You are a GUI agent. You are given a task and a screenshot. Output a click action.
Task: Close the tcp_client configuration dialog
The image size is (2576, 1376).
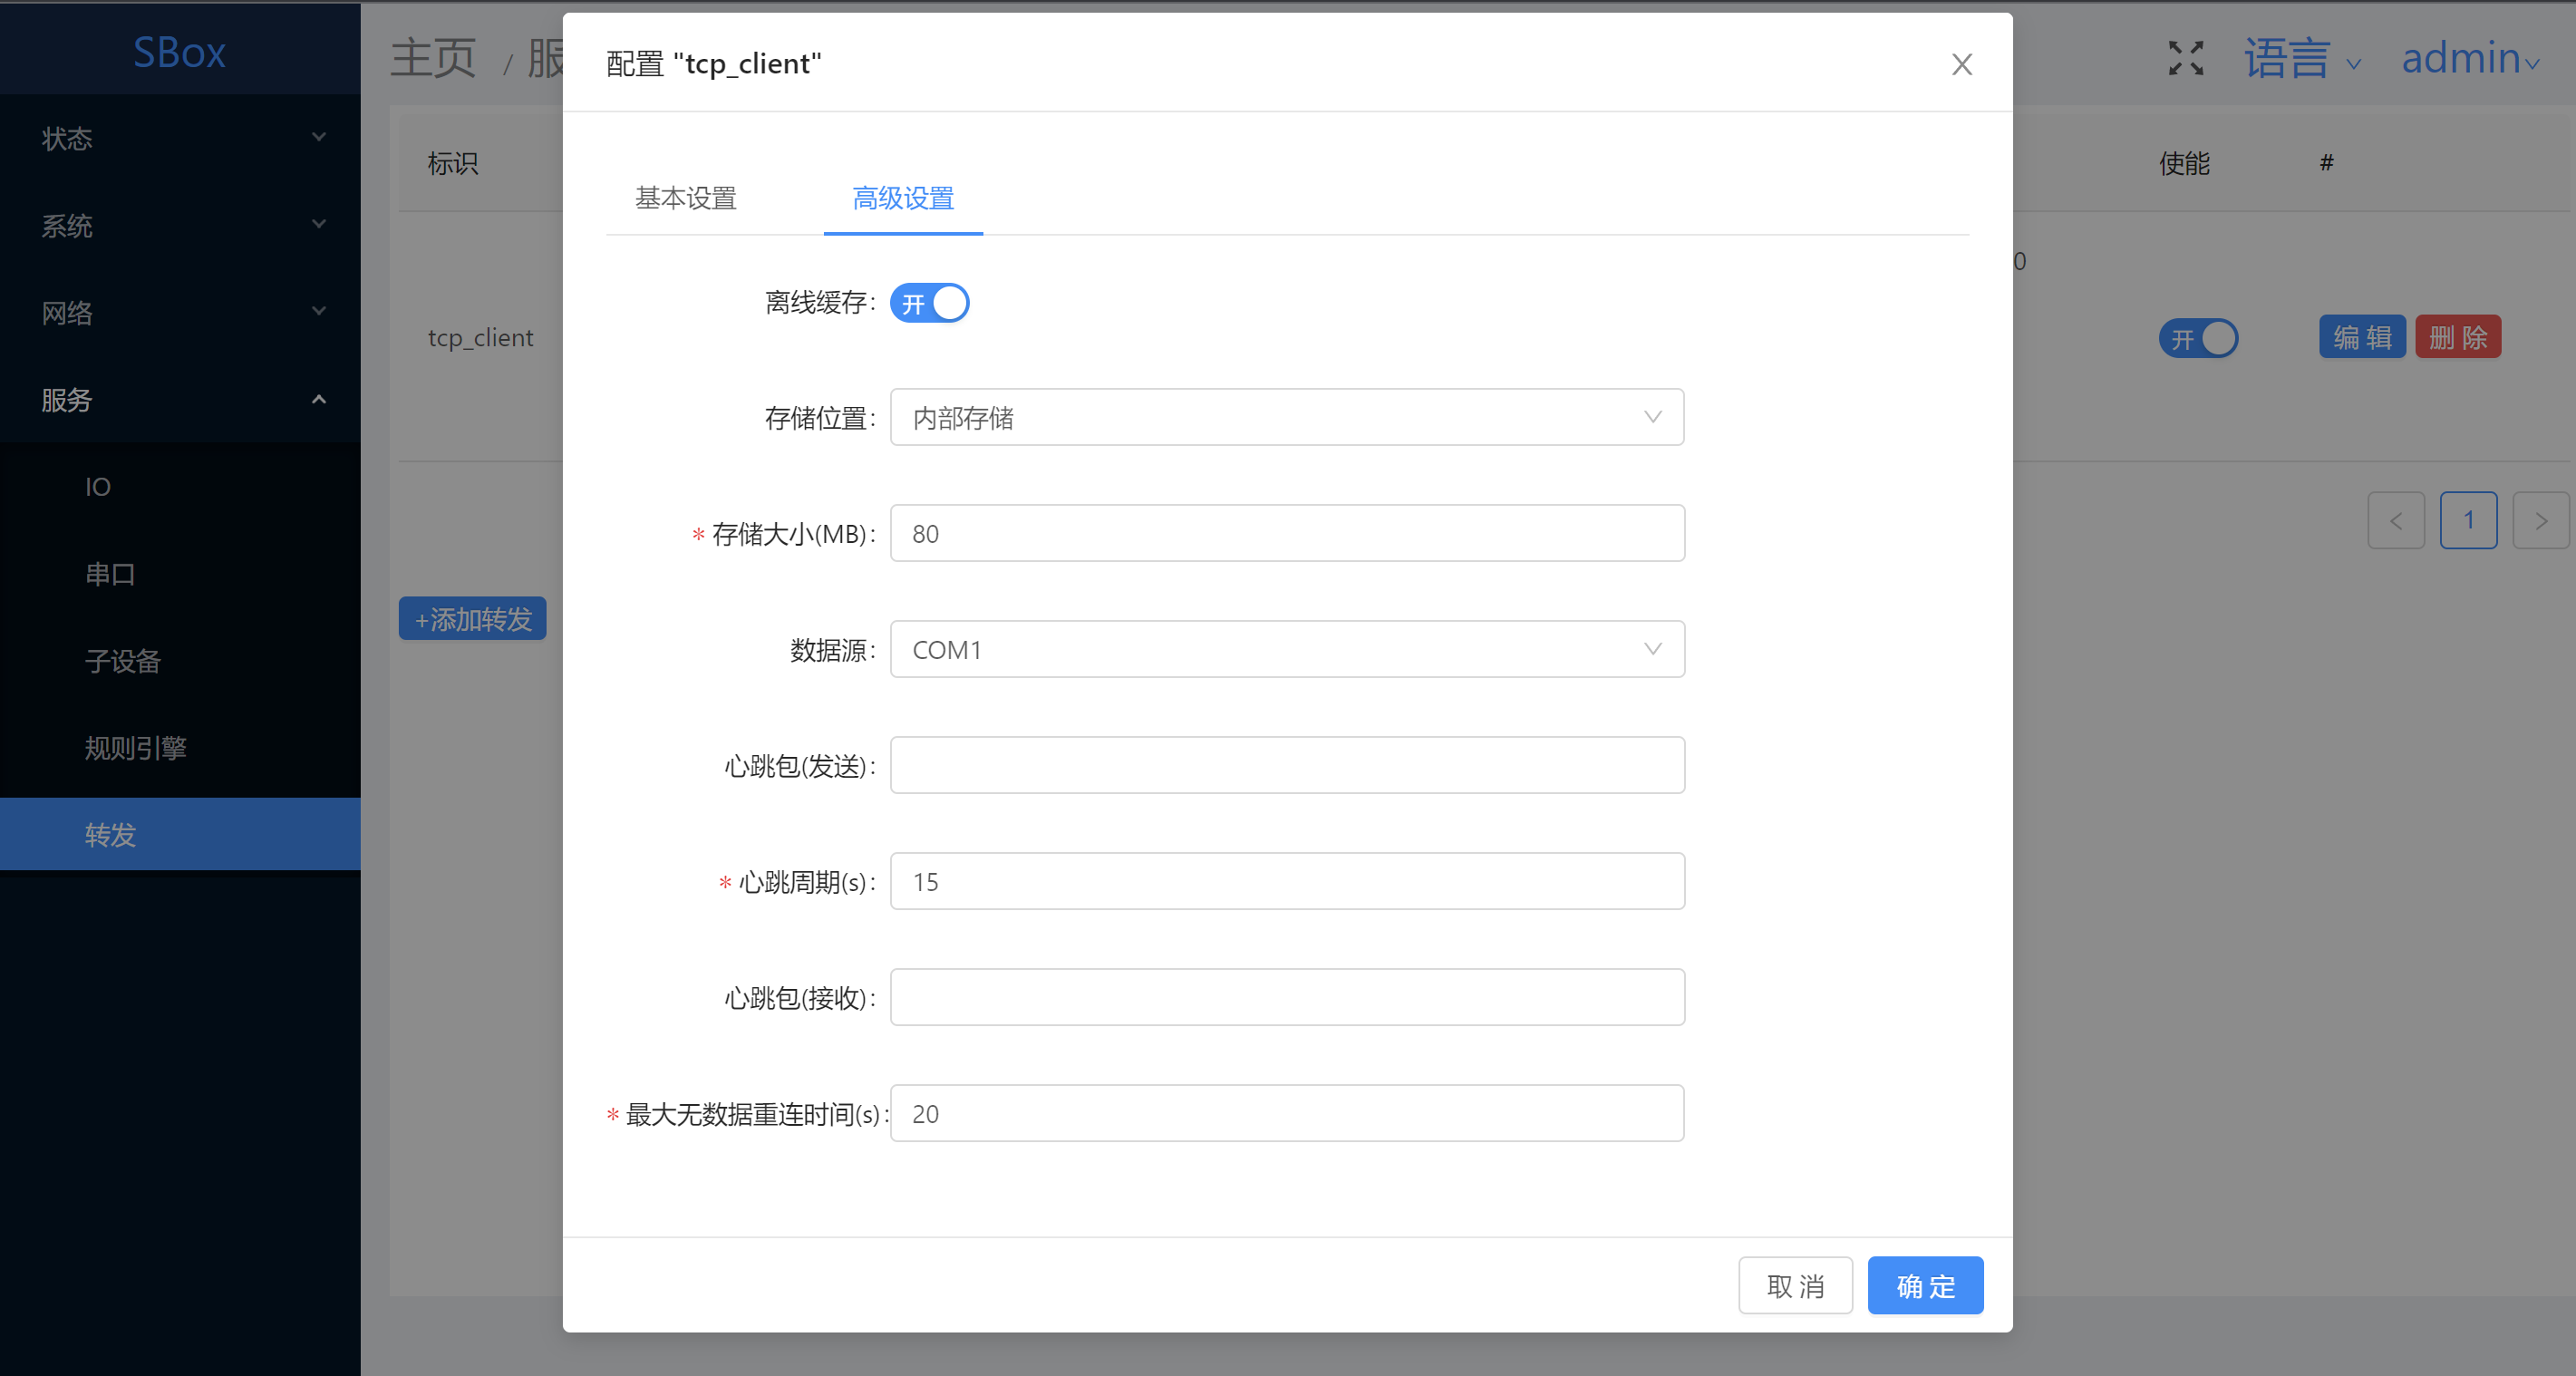[x=1961, y=65]
